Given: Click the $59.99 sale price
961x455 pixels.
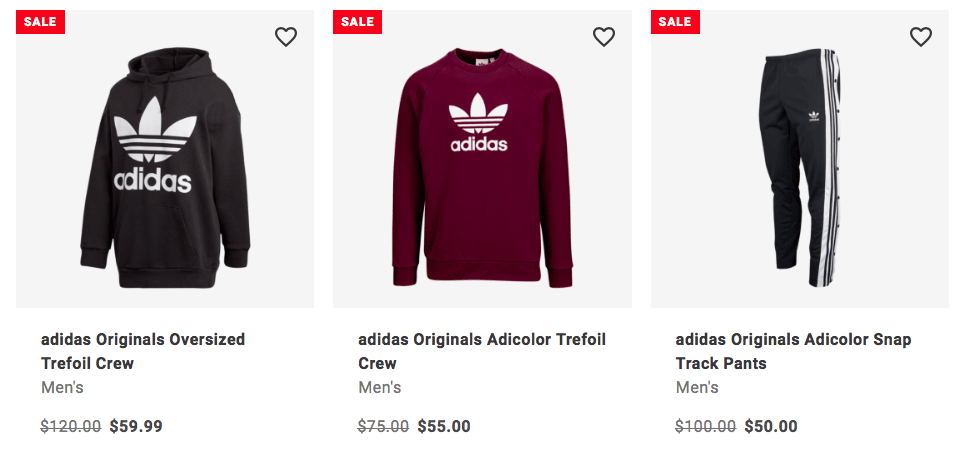Looking at the screenshot, I should 136,426.
